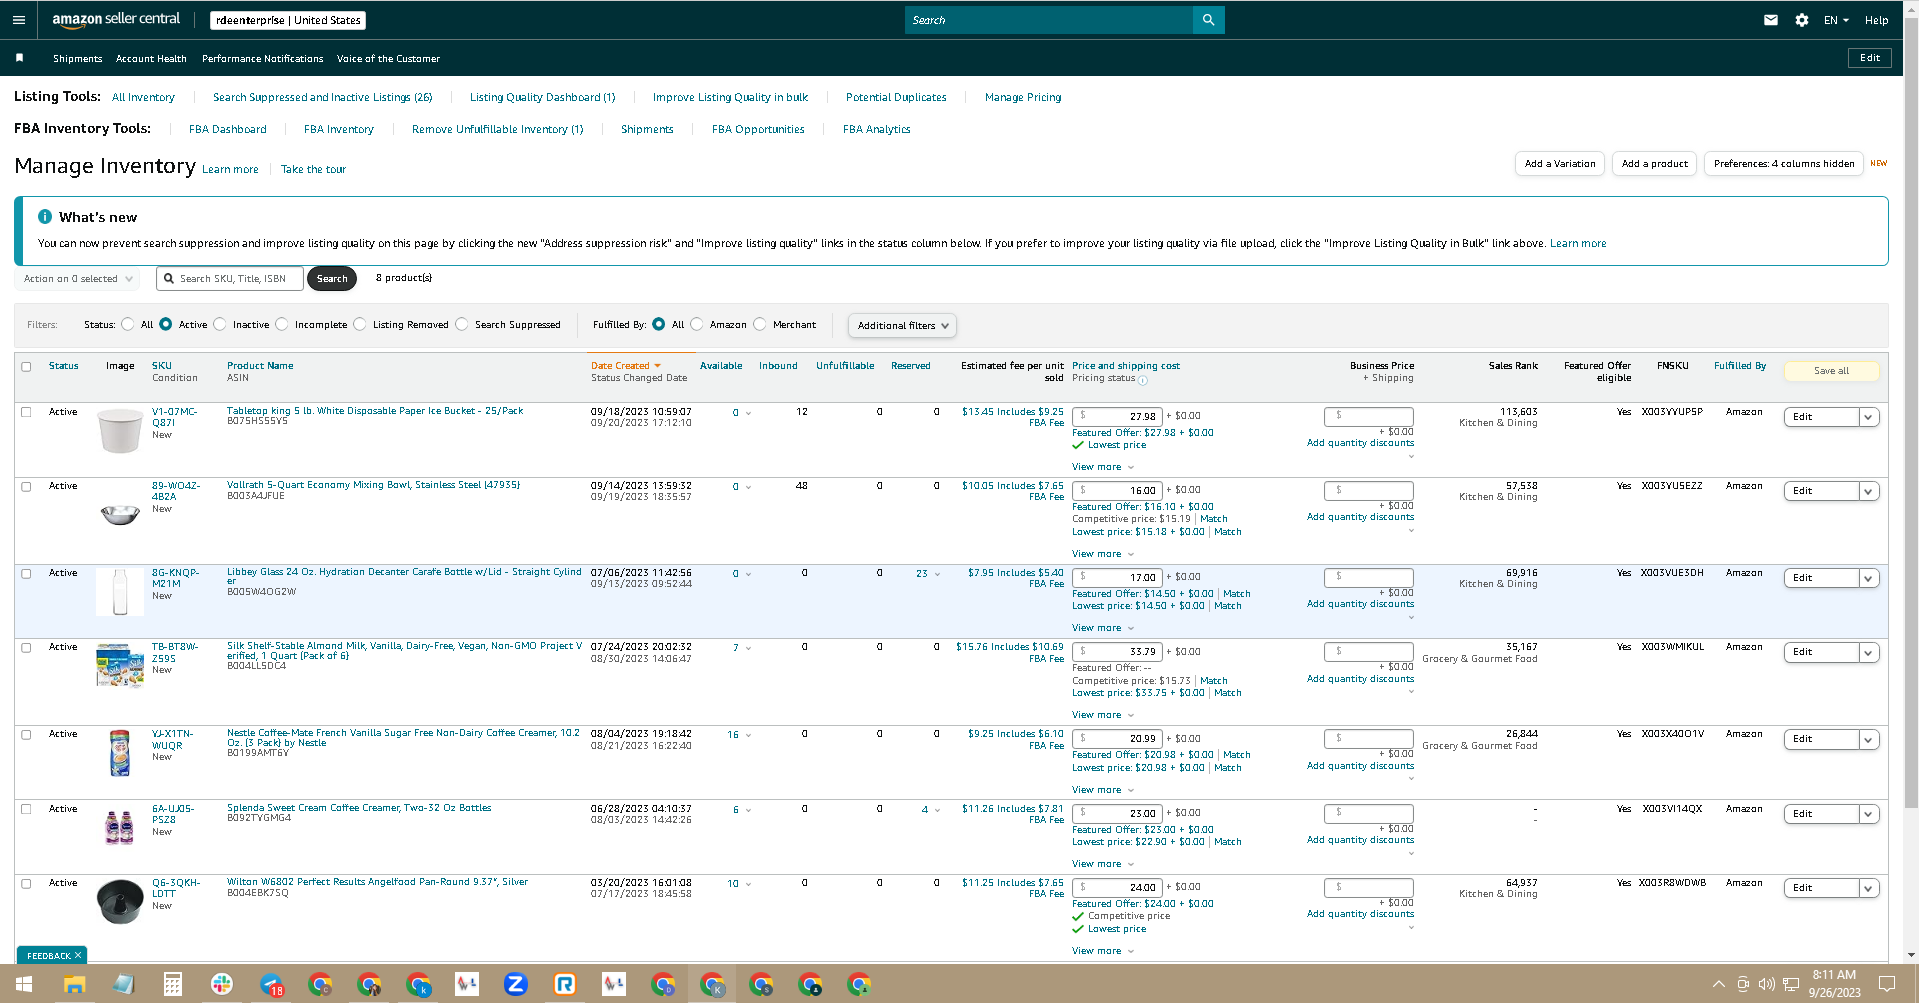Open File Explorer from the taskbar

74,985
